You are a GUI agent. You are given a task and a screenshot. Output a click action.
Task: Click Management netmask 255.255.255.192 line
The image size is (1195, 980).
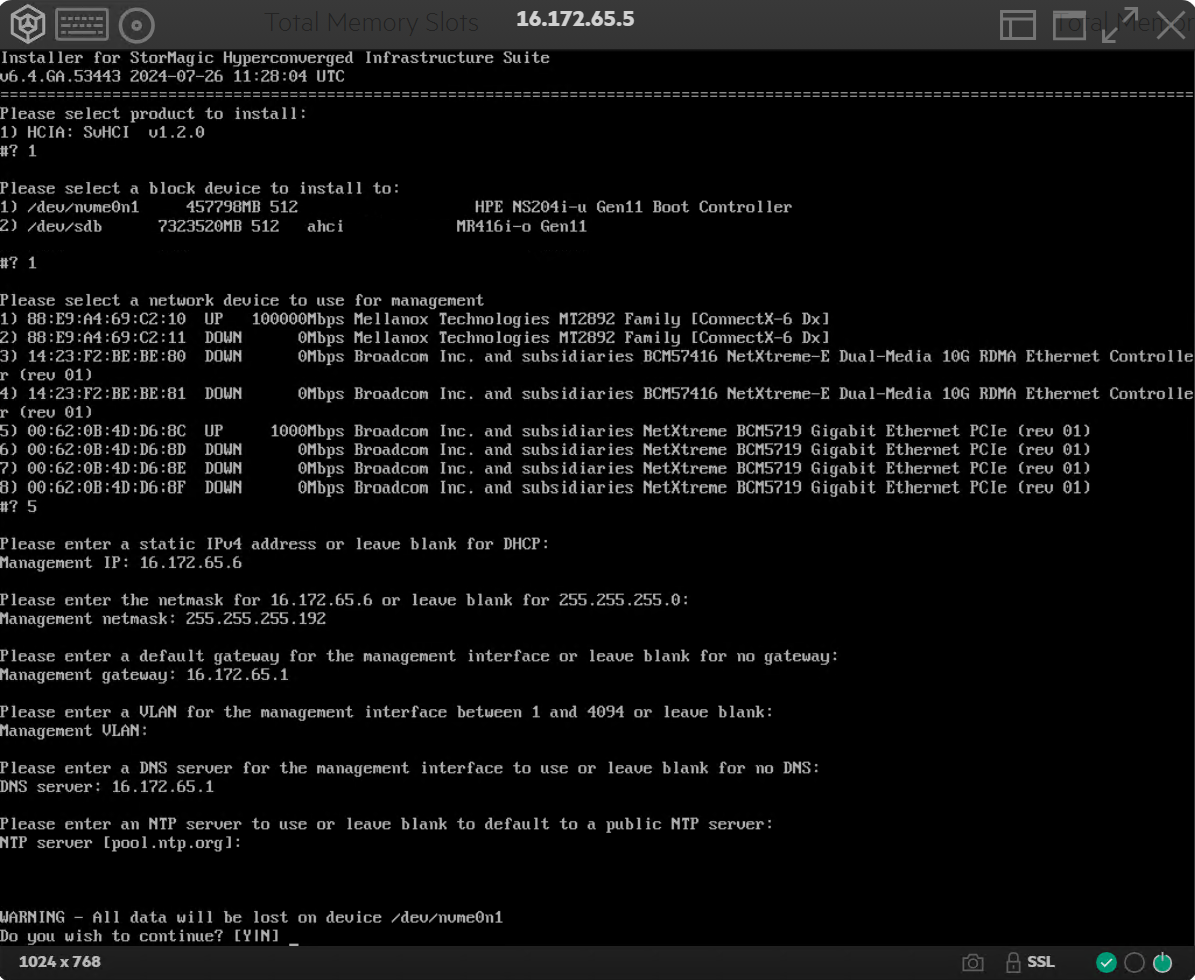click(163, 619)
